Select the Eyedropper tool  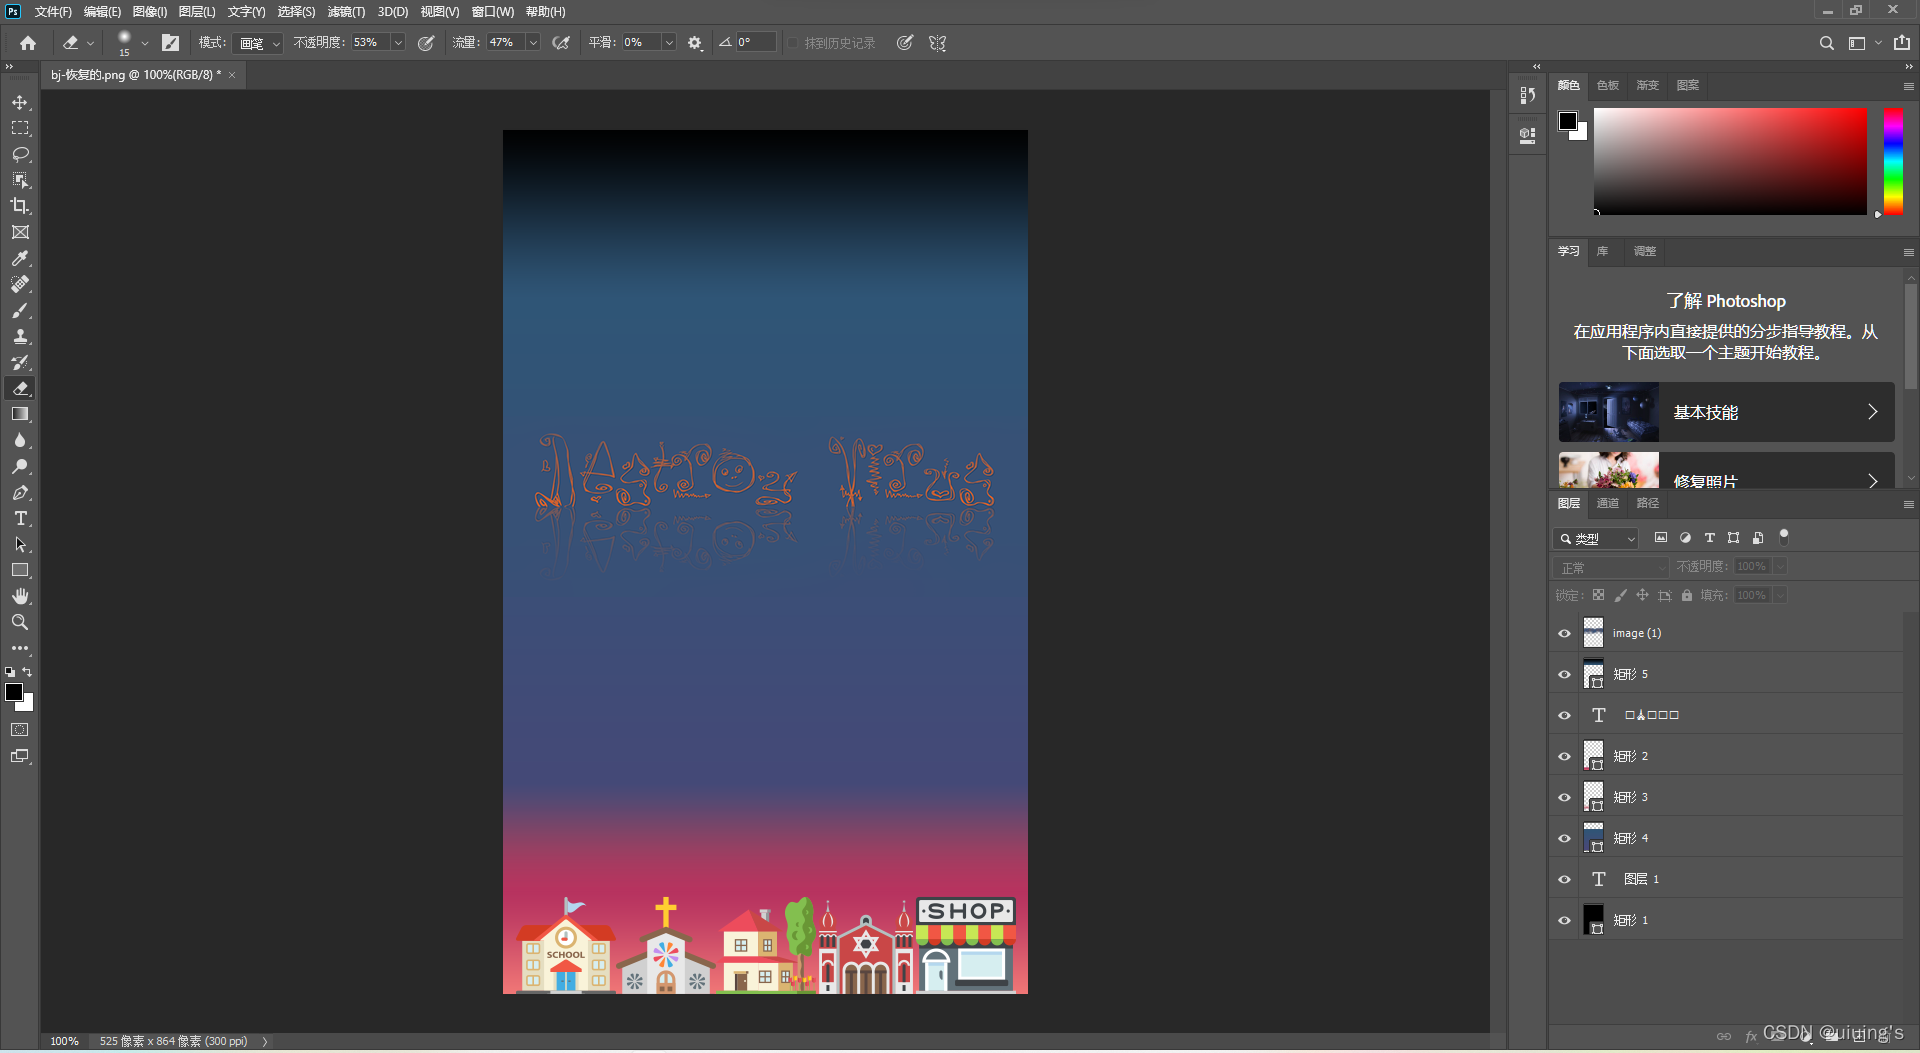click(x=20, y=259)
